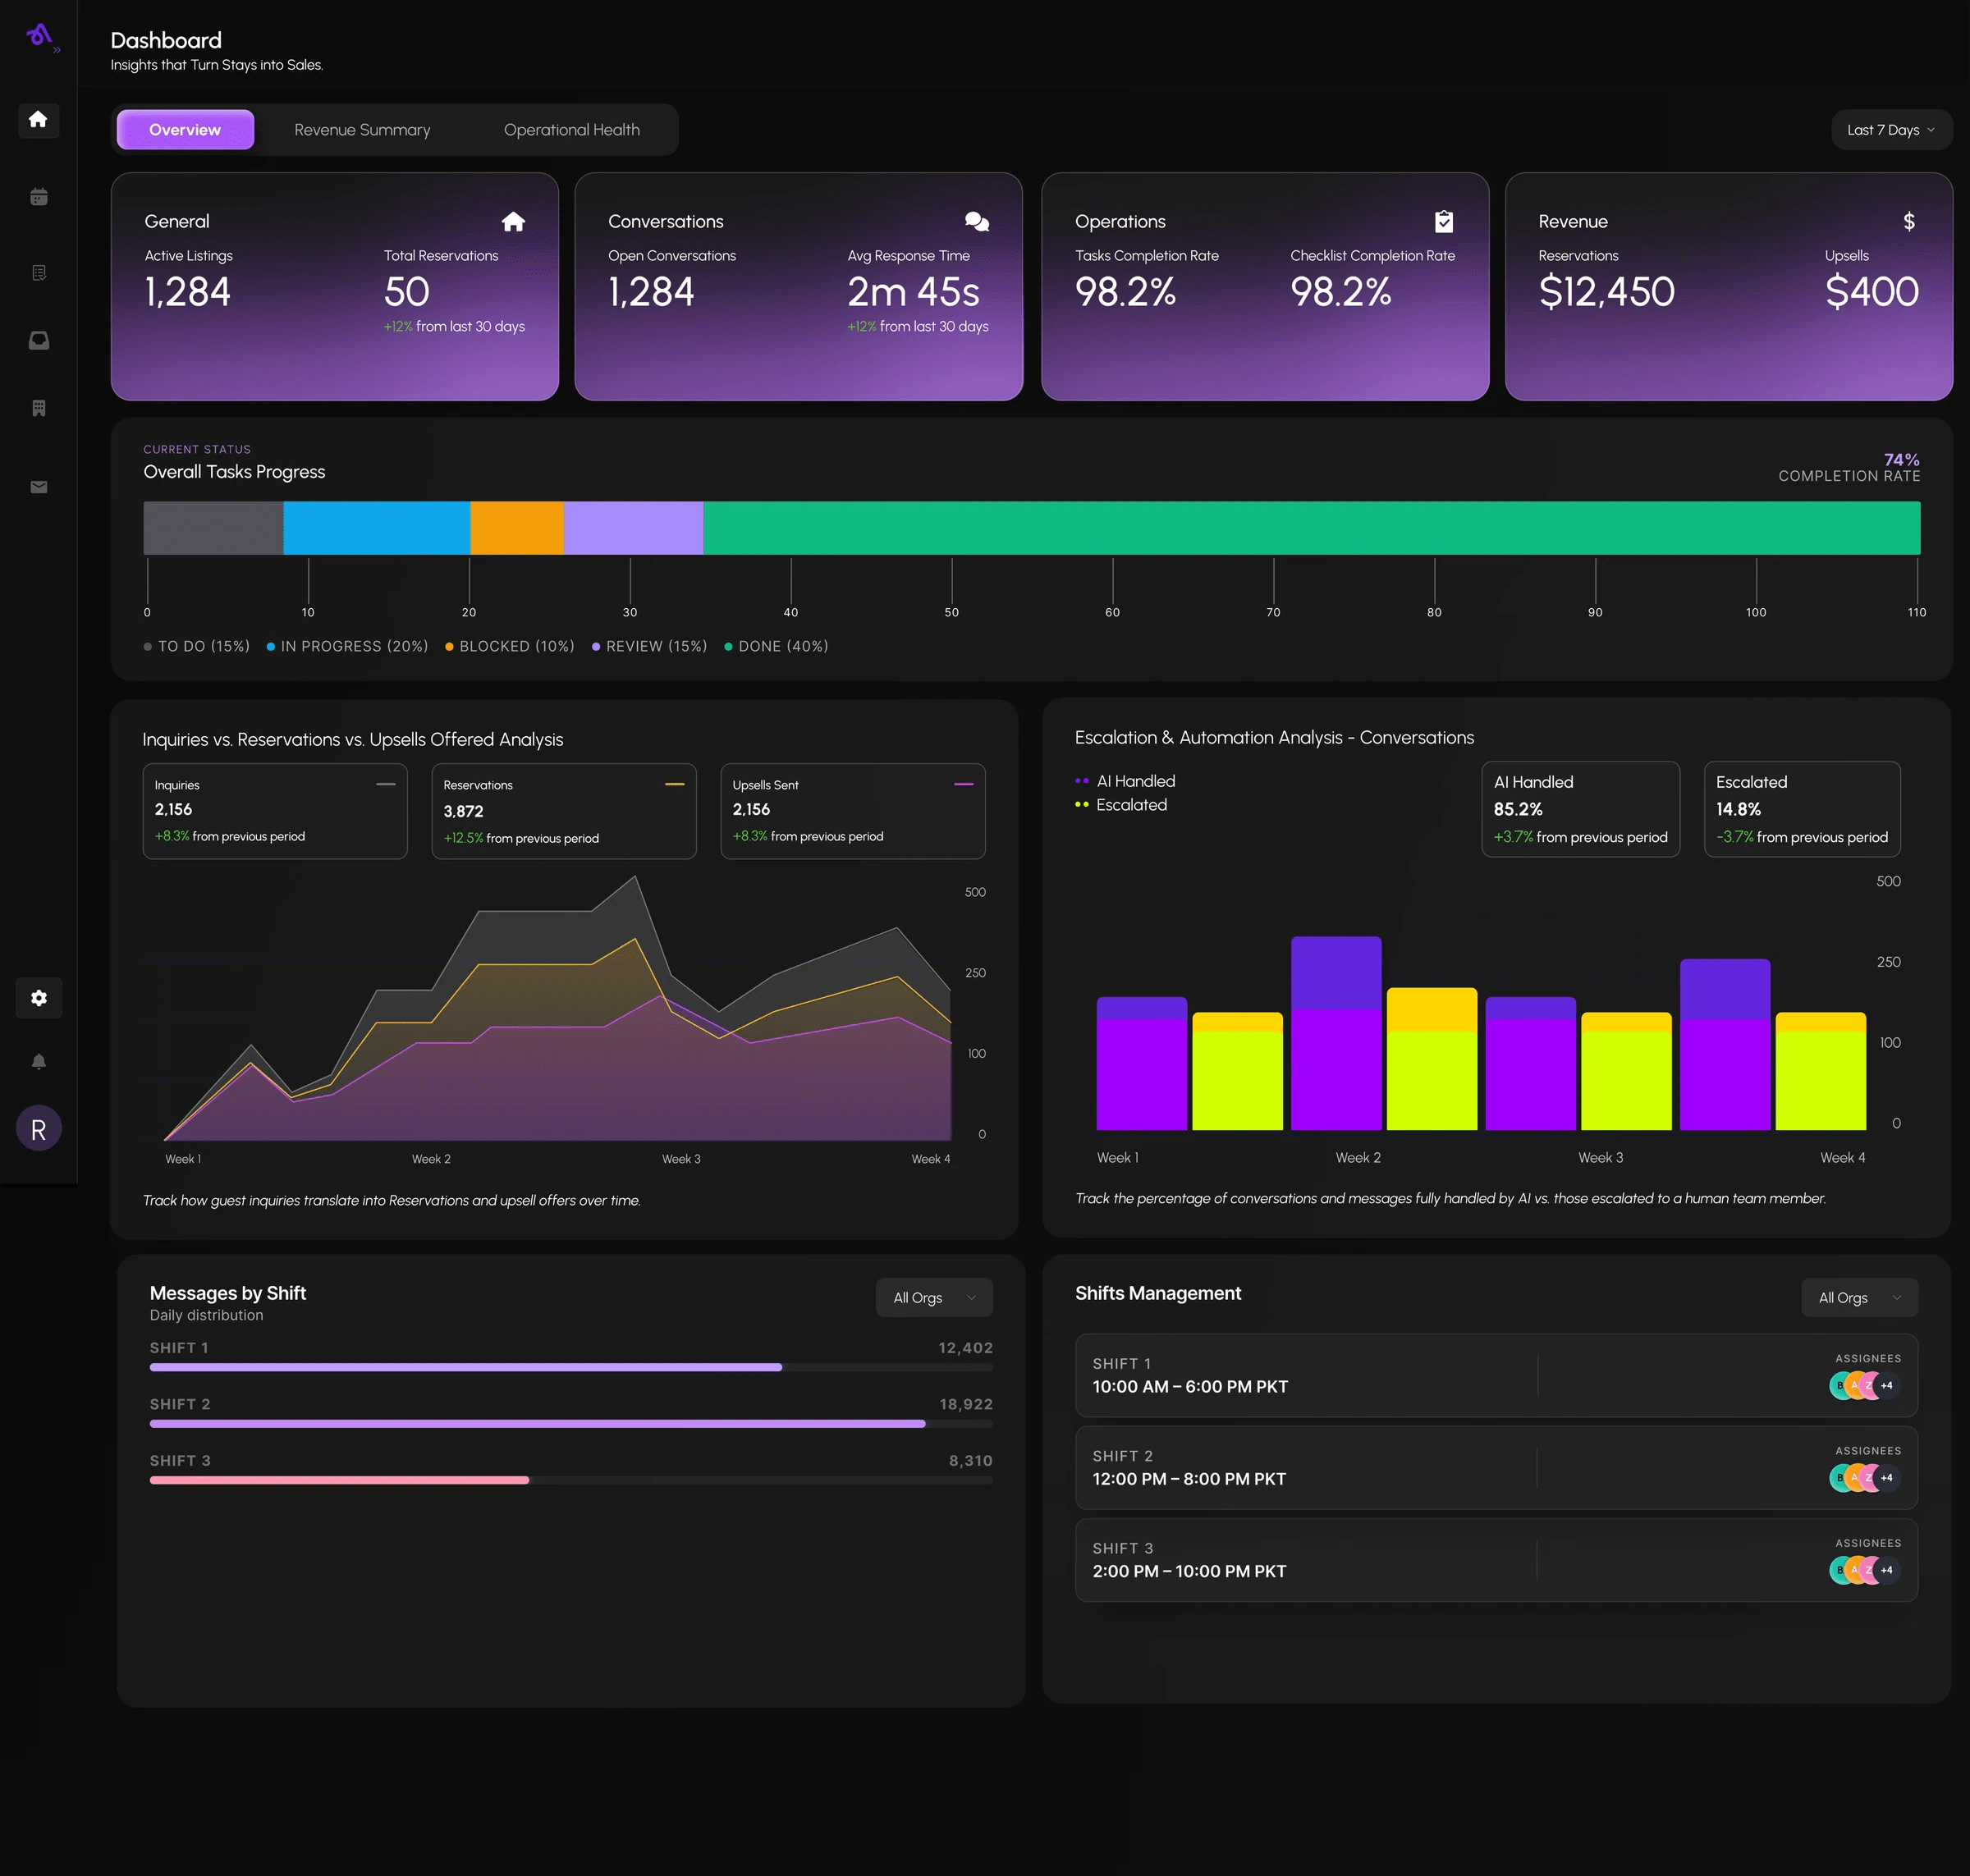Toggle the IN PROGRESS (20%) legend item
This screenshot has width=1970, height=1876.
[347, 647]
